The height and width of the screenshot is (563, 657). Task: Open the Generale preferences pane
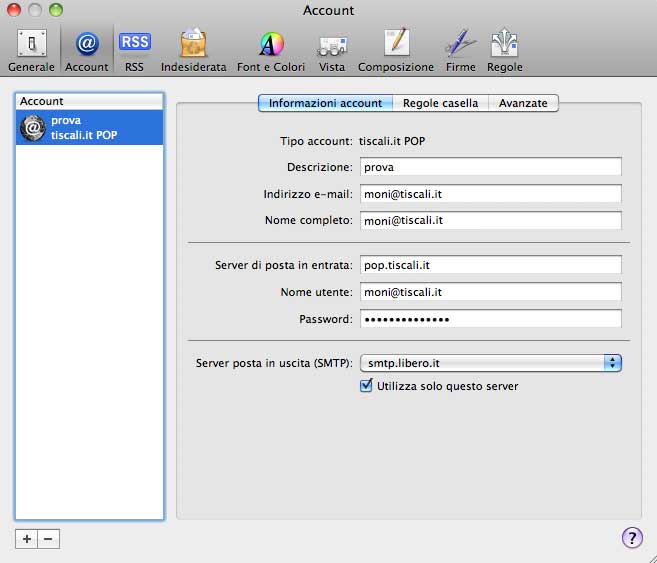pos(31,50)
